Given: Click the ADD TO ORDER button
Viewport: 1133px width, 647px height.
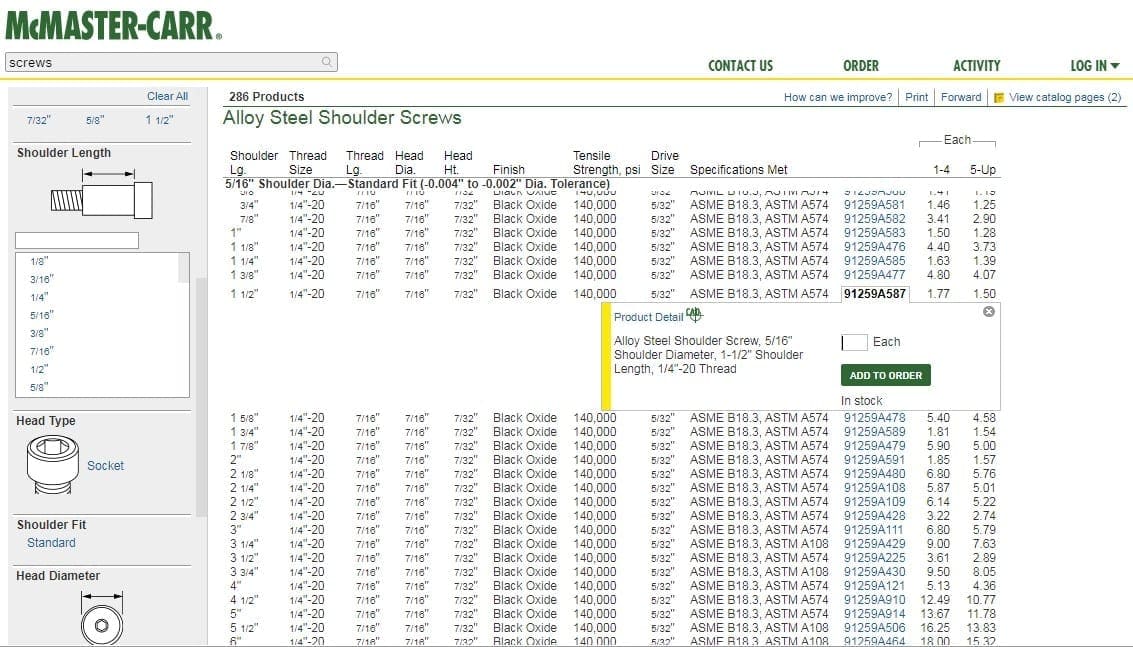Looking at the screenshot, I should click(886, 375).
